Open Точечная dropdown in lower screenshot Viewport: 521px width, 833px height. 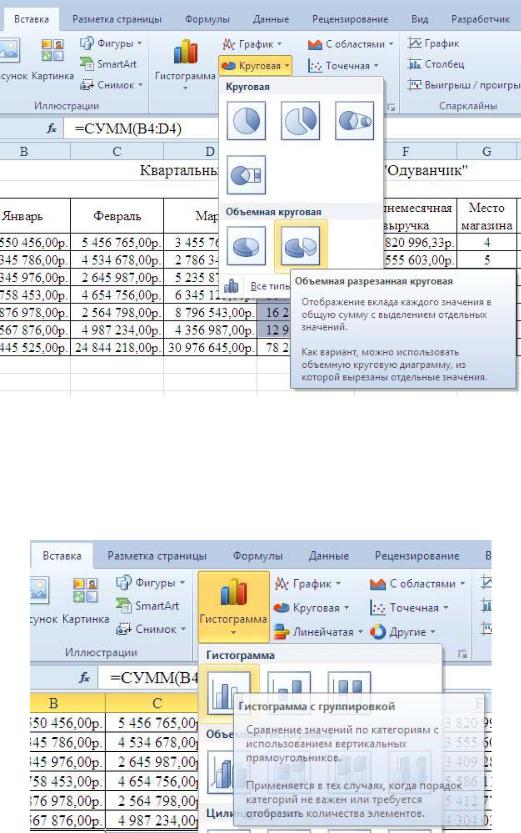pos(409,607)
